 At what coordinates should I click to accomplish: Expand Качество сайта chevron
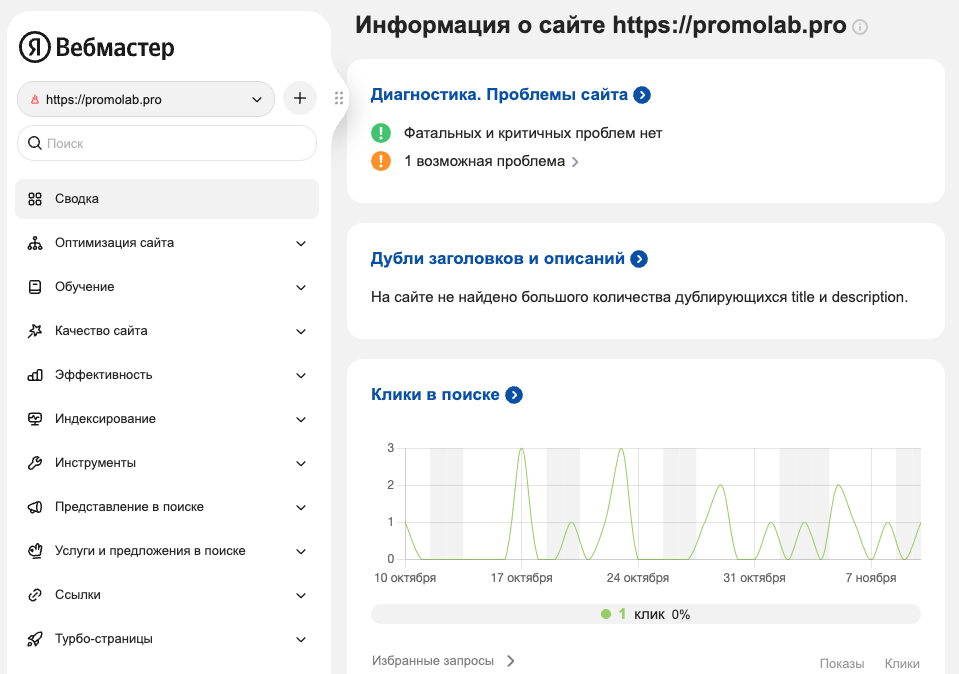click(301, 331)
